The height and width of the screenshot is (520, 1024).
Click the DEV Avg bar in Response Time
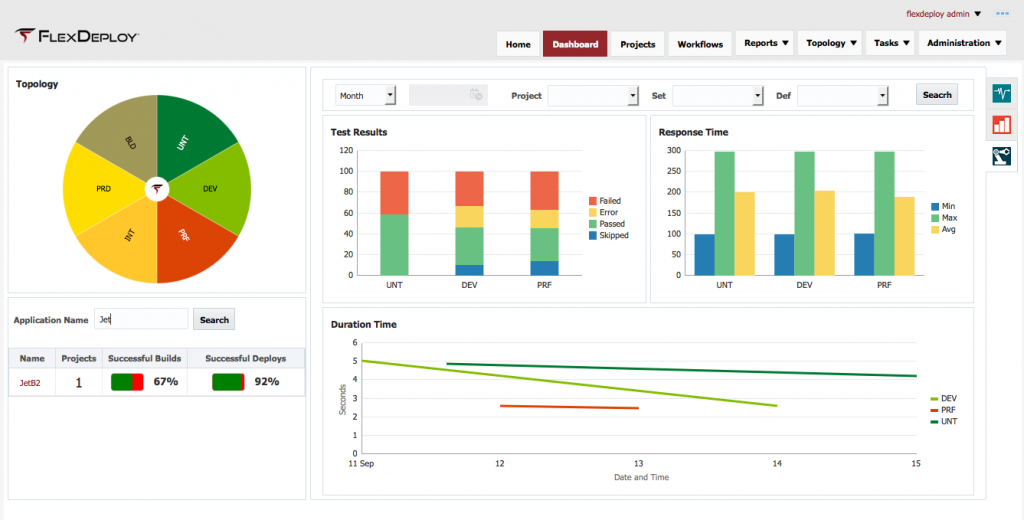[824, 233]
